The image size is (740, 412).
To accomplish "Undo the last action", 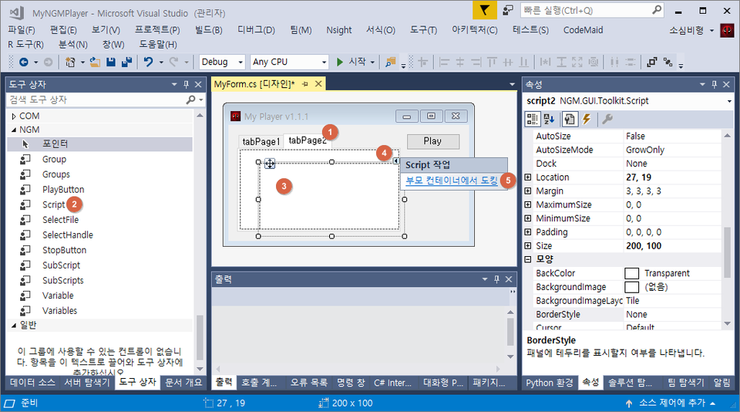I will click(x=149, y=62).
